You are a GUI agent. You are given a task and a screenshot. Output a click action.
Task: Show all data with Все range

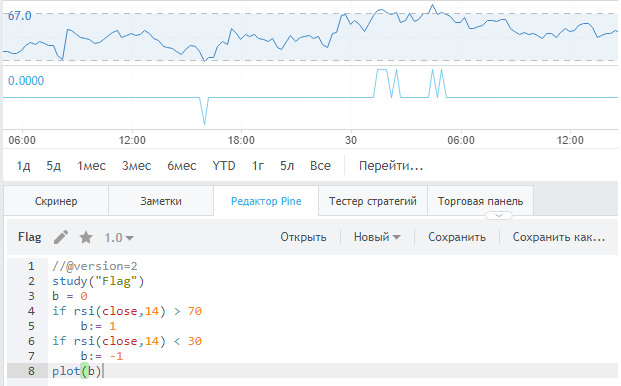320,165
